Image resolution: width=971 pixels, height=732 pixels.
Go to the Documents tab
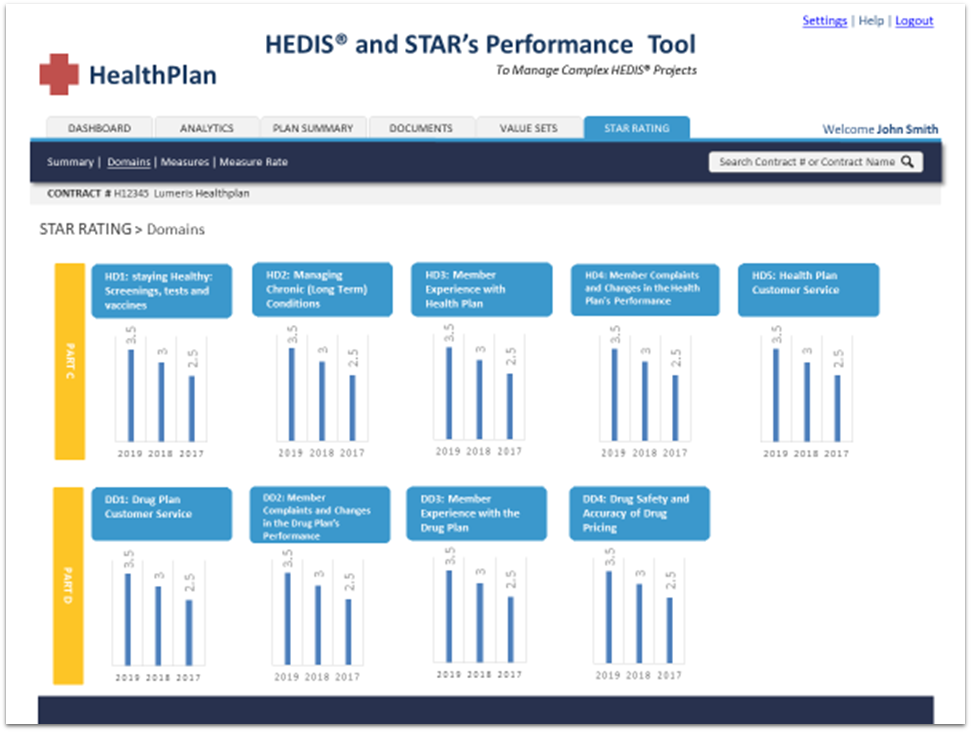420,128
